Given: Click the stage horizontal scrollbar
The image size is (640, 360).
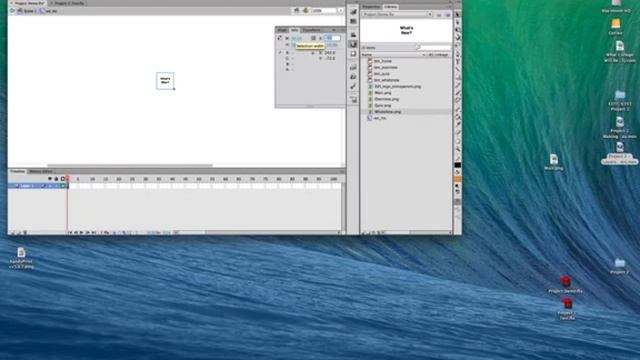Looking at the screenshot, I should point(131,166).
